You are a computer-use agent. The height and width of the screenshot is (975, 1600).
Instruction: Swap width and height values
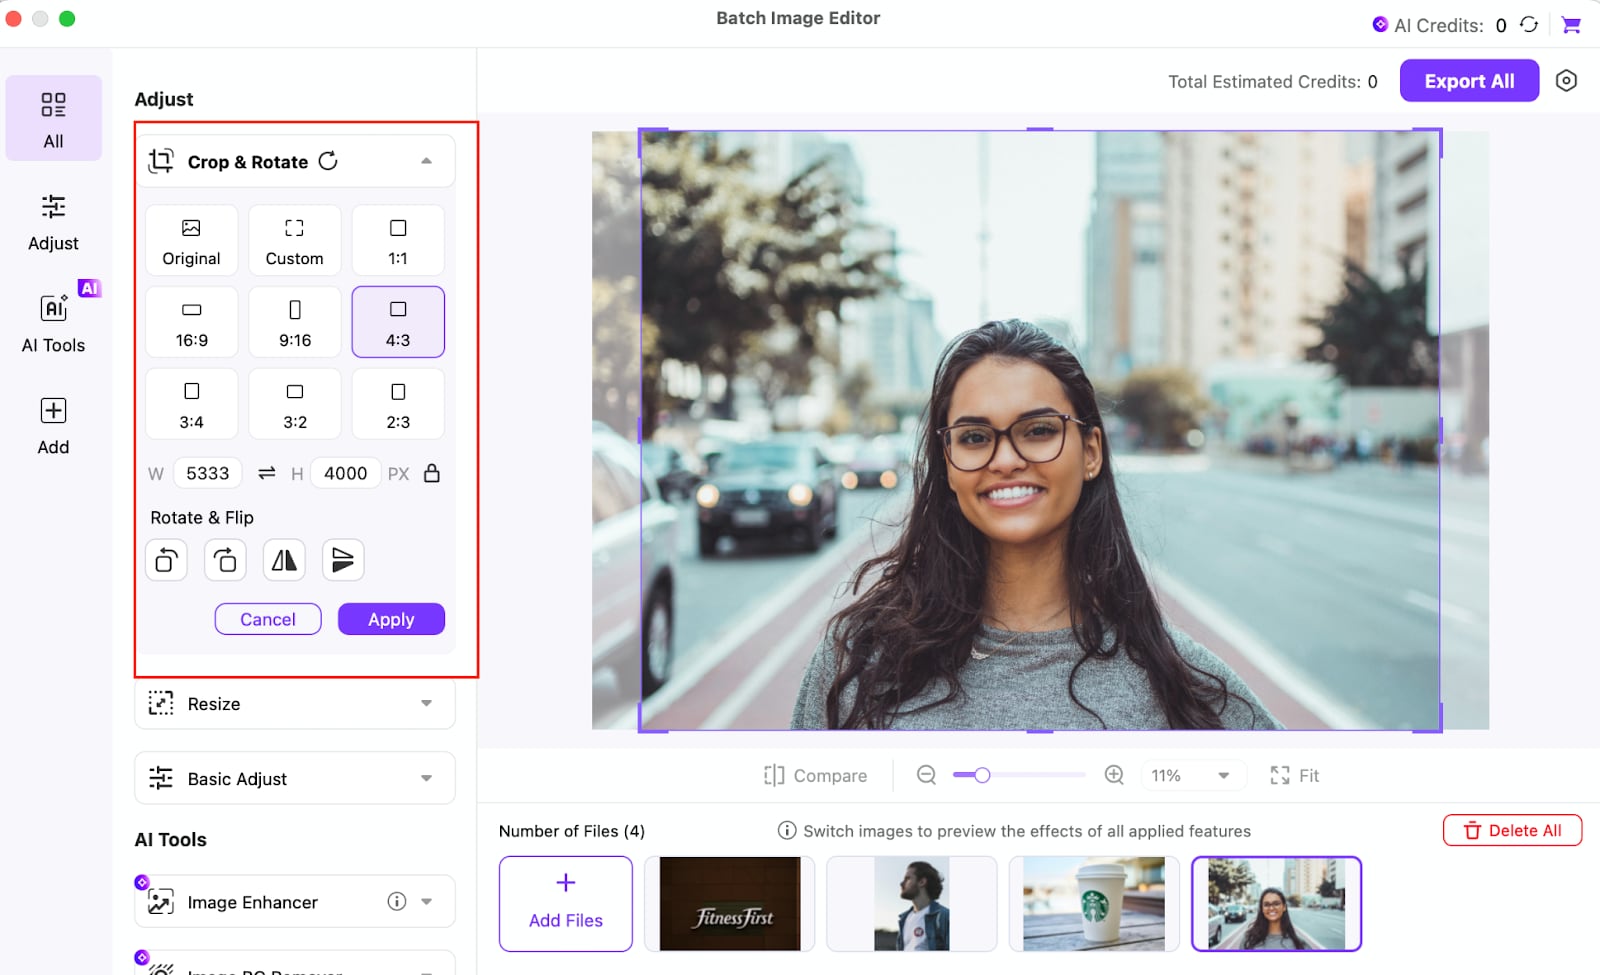(266, 473)
